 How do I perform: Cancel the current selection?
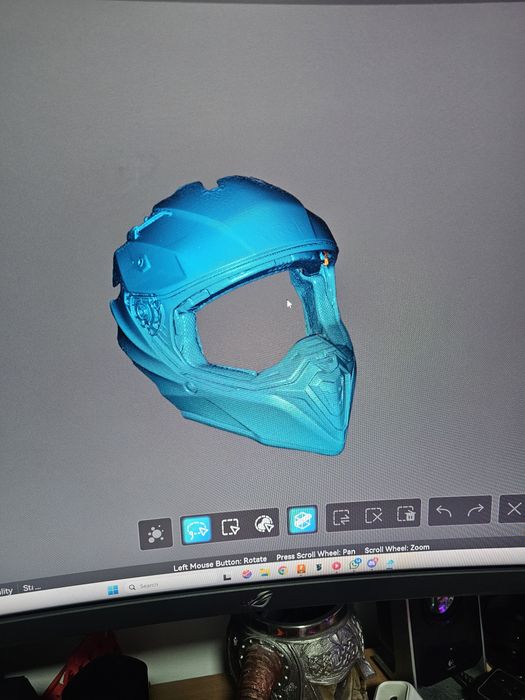(373, 515)
